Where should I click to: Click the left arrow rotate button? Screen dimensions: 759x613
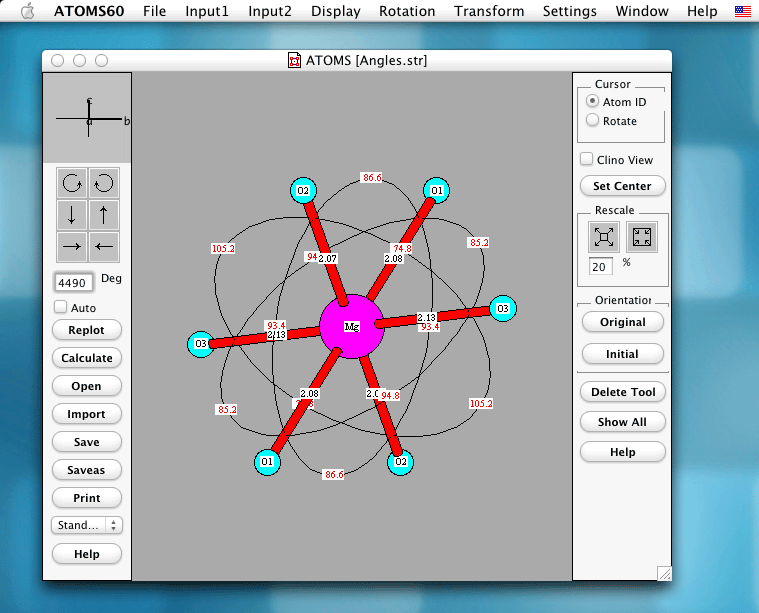103,245
